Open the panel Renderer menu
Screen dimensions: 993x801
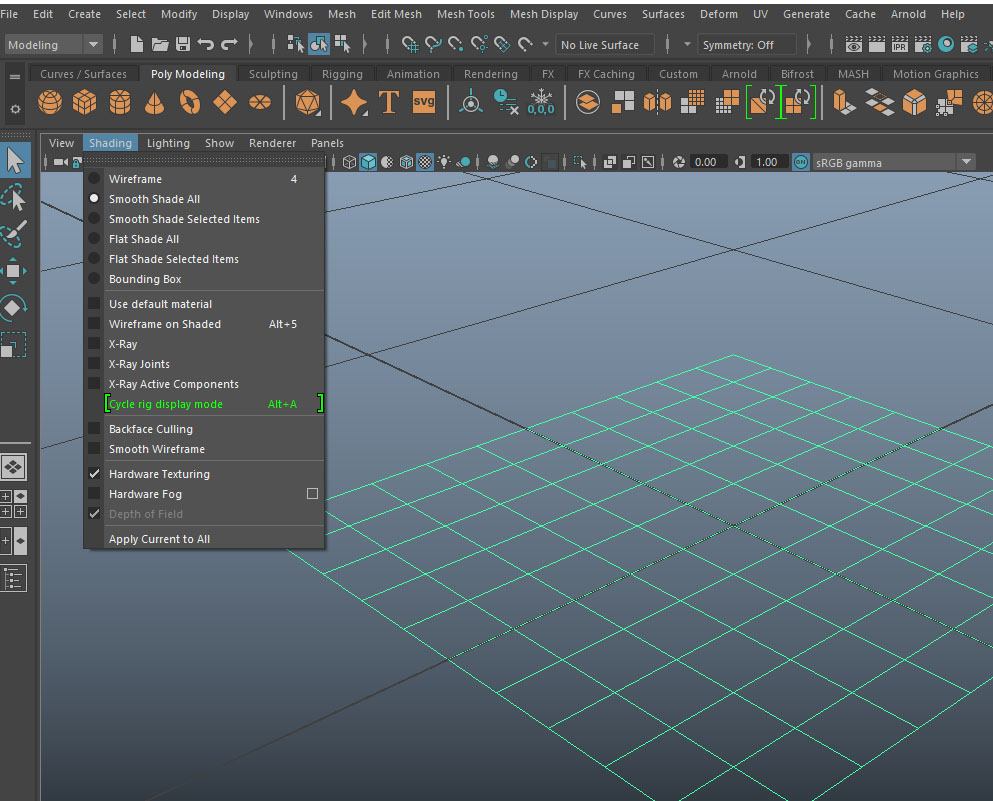[272, 143]
